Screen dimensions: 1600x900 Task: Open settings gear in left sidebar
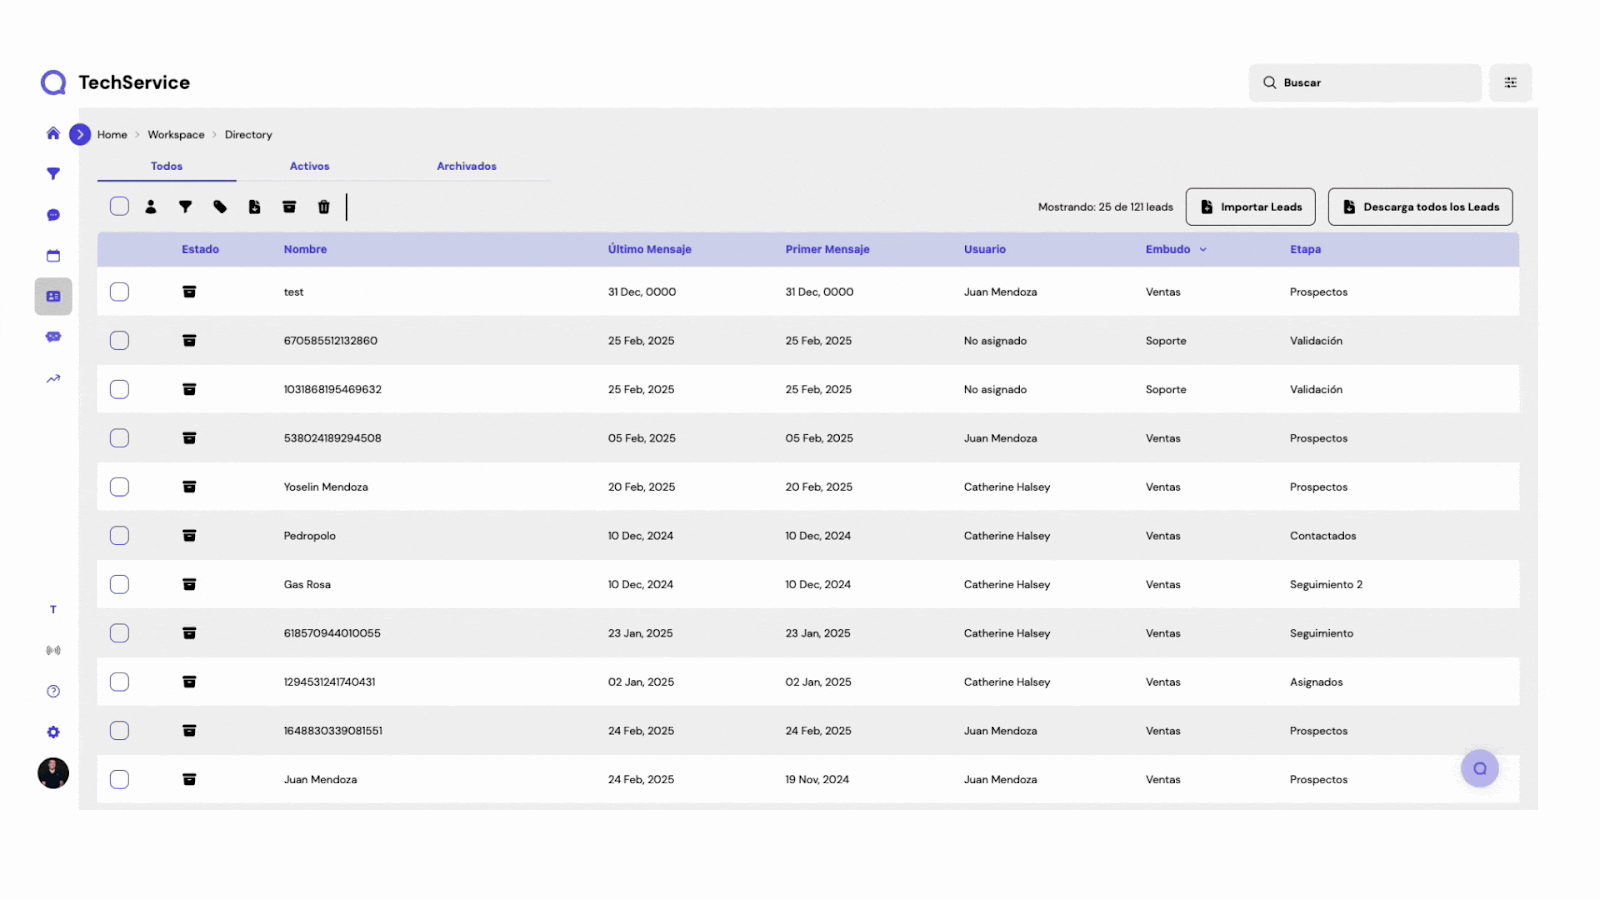point(53,732)
